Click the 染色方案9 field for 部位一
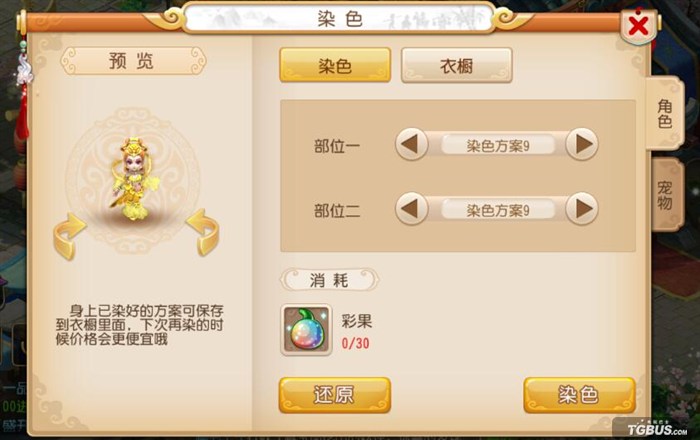Screen dimensions: 700x440 pos(498,145)
